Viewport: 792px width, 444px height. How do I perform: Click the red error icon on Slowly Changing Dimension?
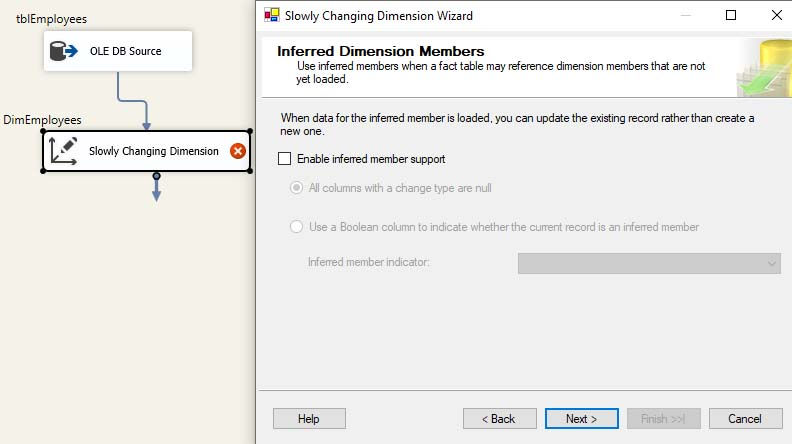[237, 151]
